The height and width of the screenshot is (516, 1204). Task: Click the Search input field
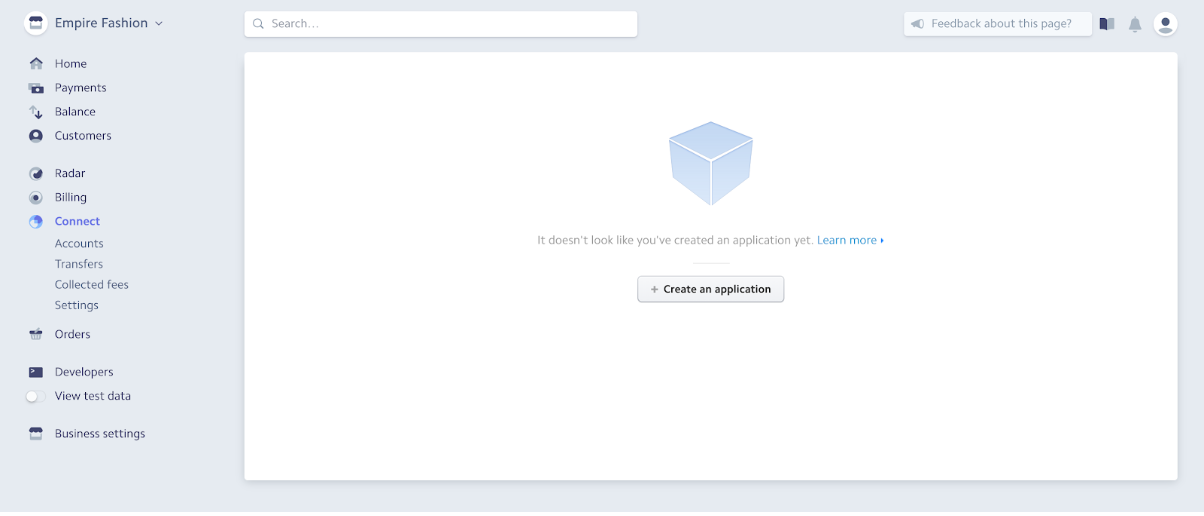tap(441, 24)
